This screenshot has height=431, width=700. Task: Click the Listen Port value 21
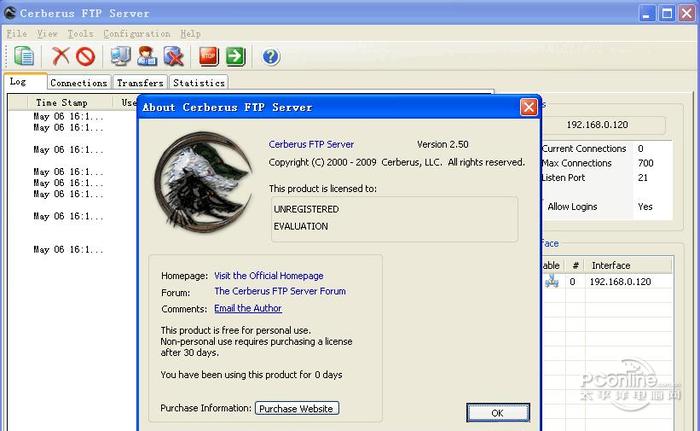pos(643,178)
